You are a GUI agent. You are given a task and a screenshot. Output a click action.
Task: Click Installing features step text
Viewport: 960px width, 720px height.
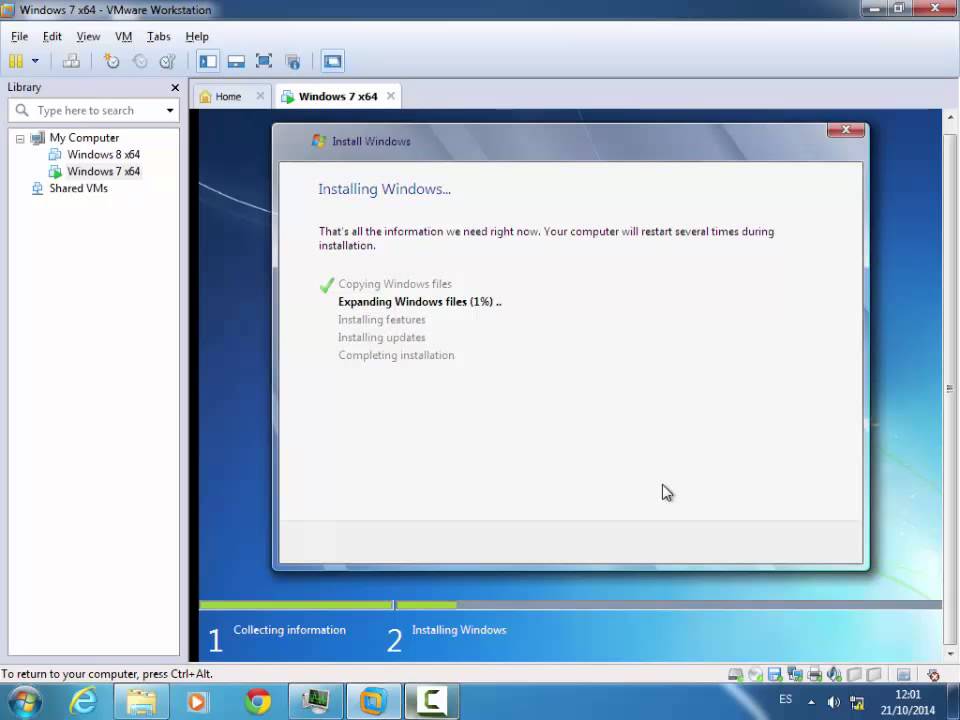pos(381,320)
